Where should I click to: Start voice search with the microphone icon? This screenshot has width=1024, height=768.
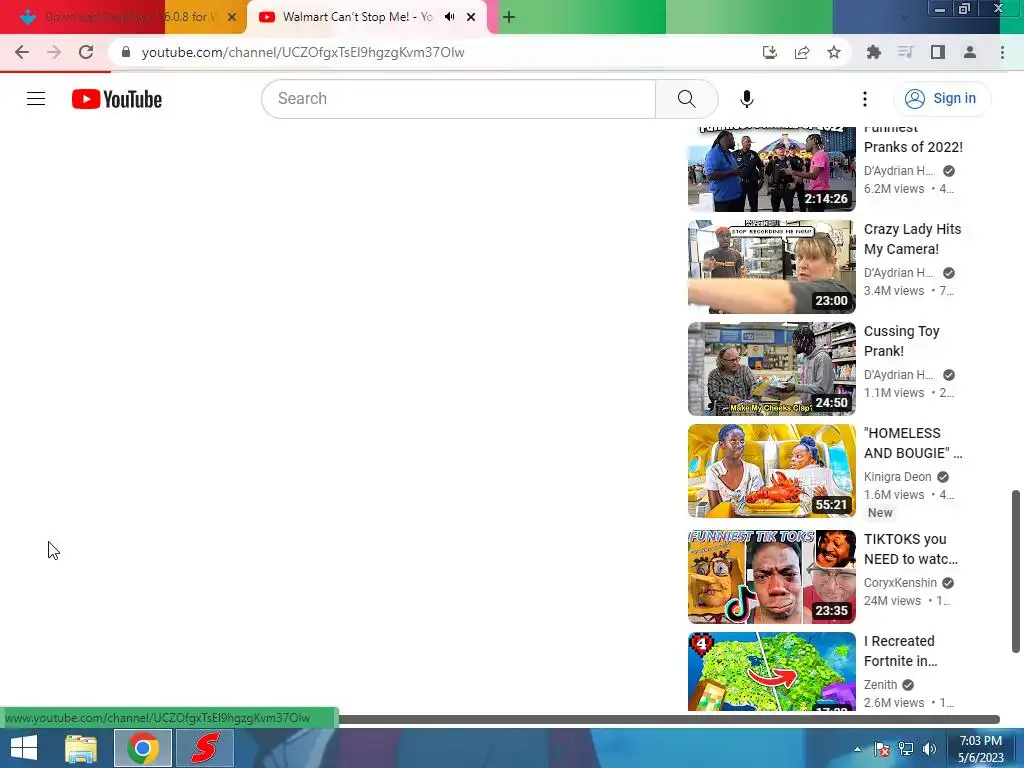(746, 99)
